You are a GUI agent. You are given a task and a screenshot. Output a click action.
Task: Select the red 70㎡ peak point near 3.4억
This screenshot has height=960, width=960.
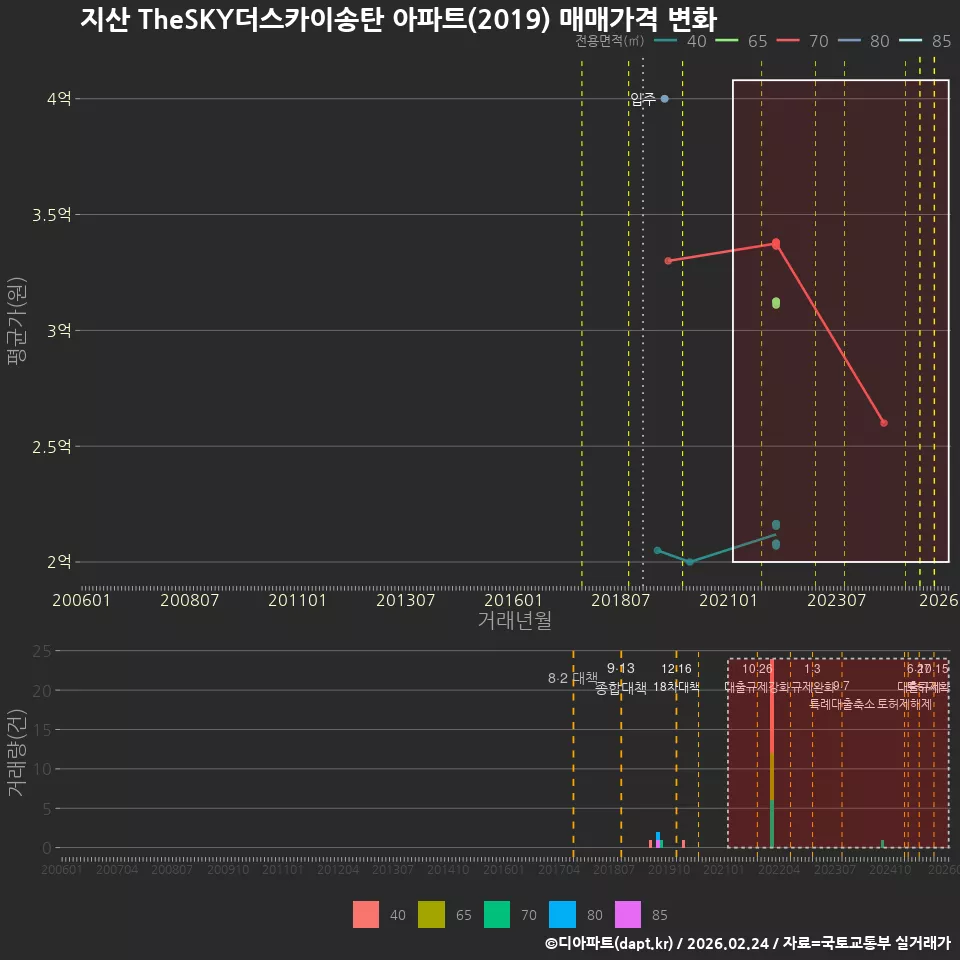tap(776, 244)
